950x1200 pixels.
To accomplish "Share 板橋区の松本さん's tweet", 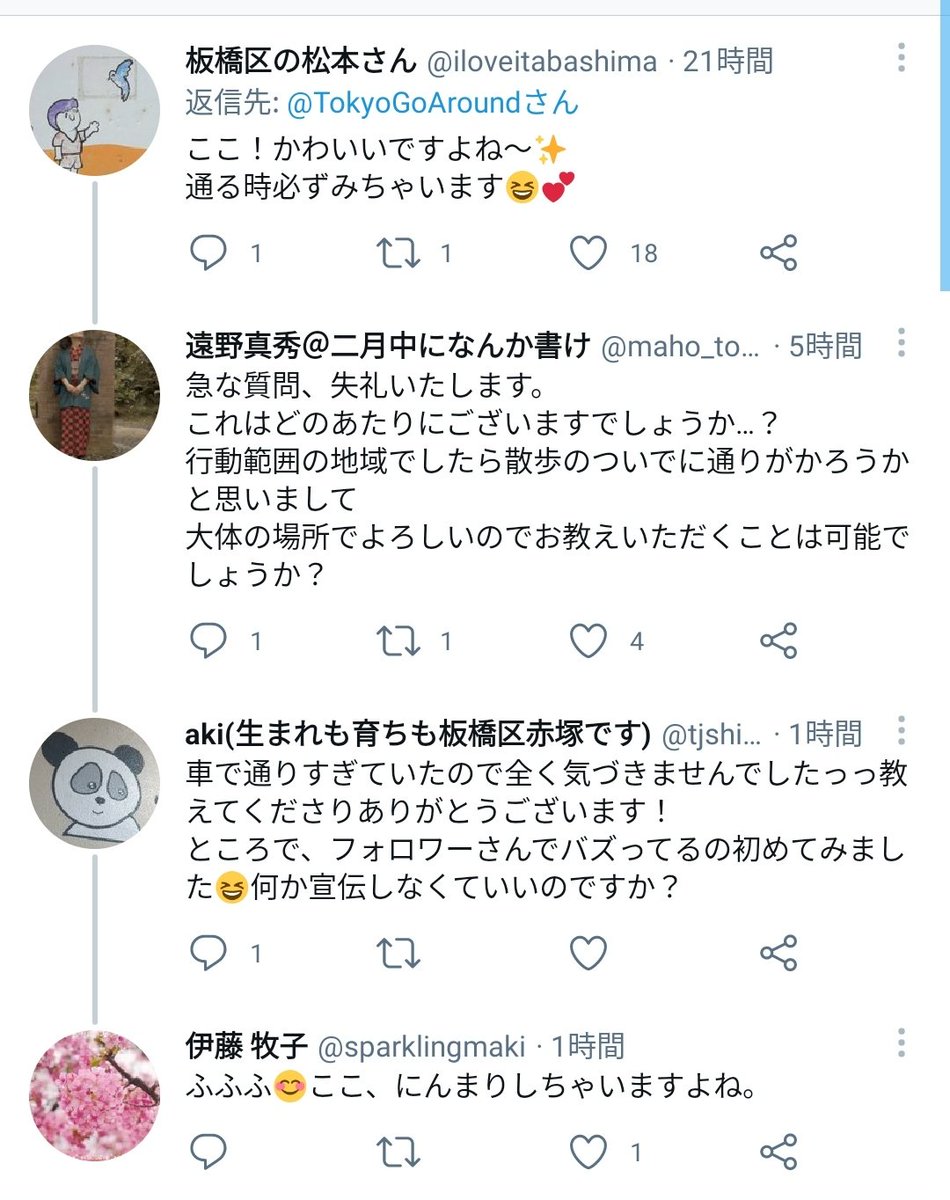I will 779,254.
